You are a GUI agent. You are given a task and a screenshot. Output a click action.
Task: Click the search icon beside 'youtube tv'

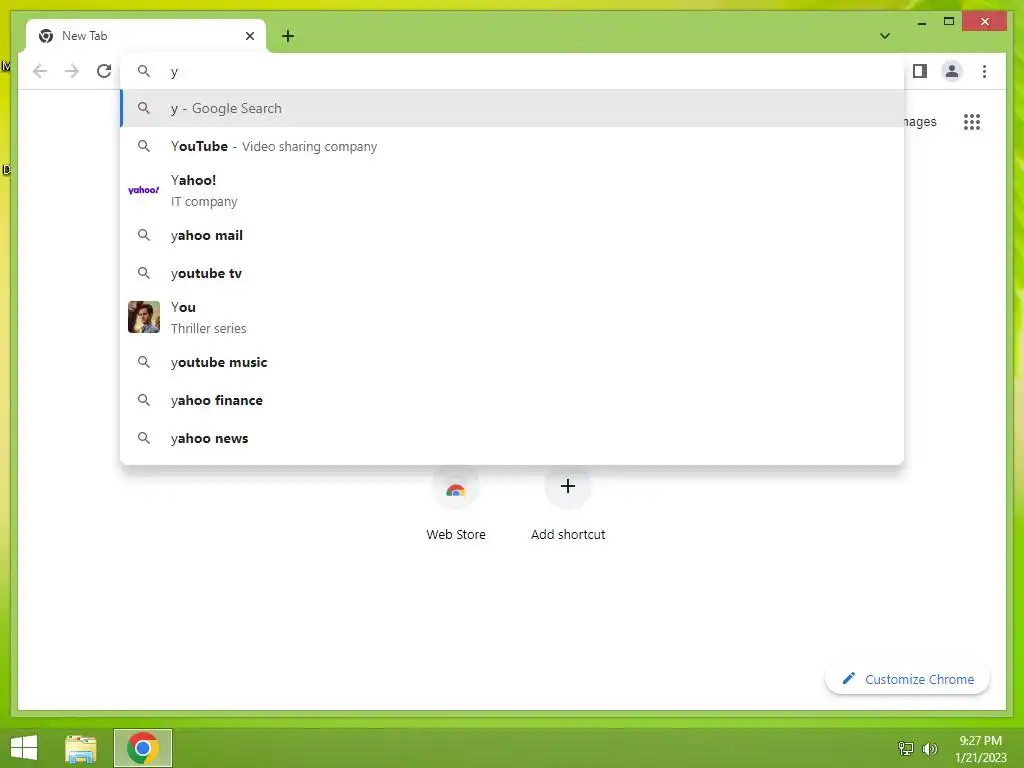144,273
